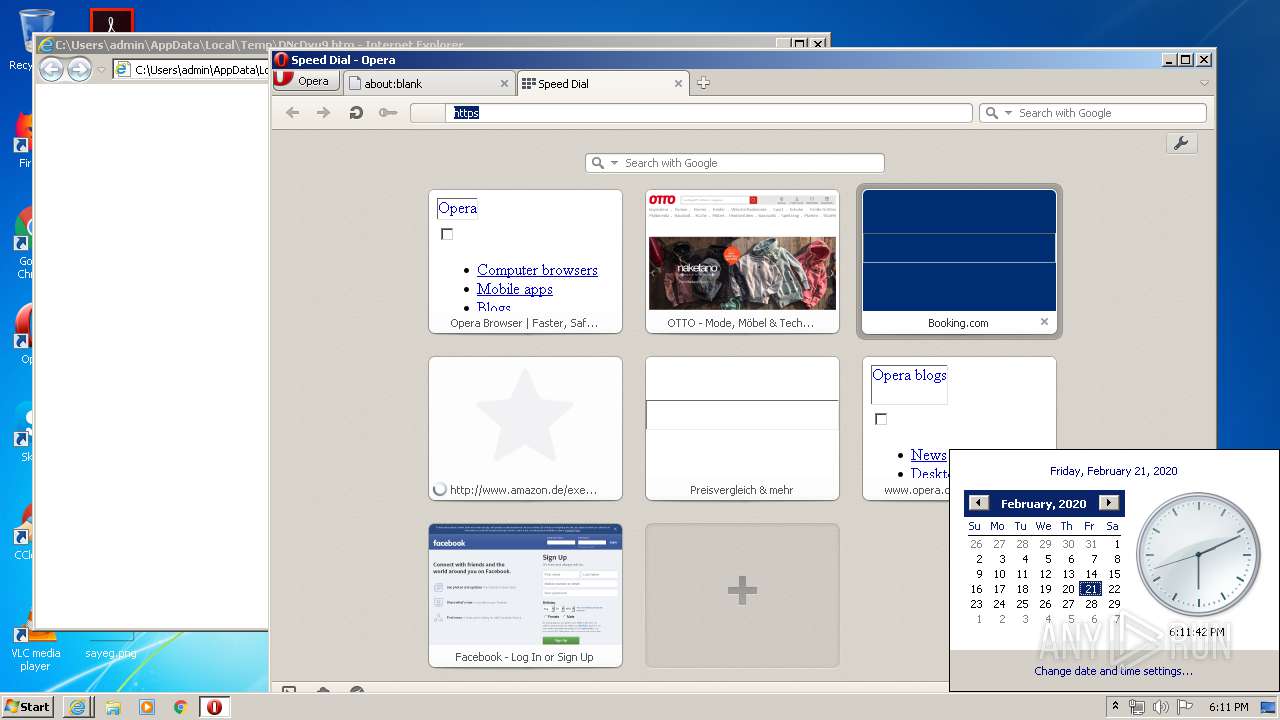Open the Opera main menu button
Screen dimensions: 1280x720
(x=306, y=82)
